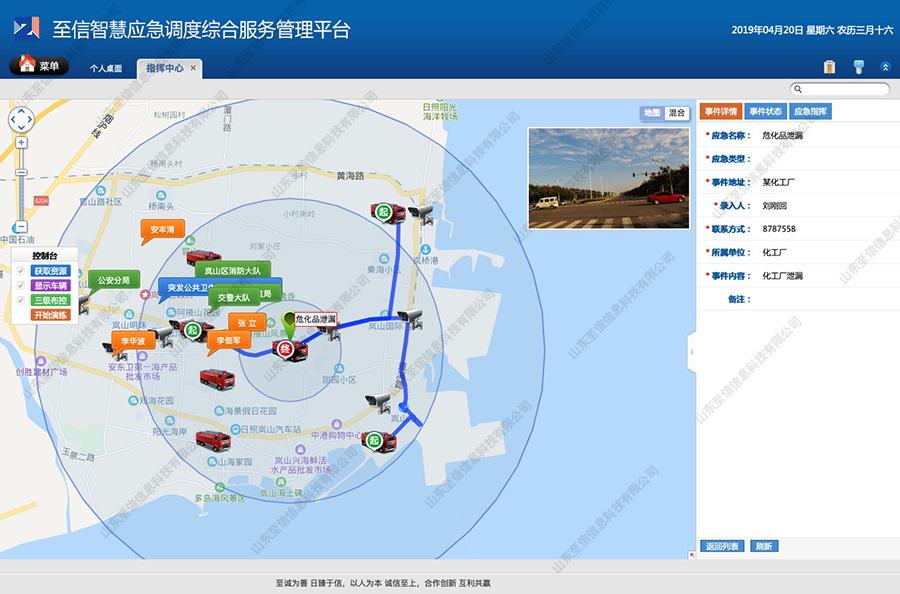Click the 公安分局 map label

point(114,280)
